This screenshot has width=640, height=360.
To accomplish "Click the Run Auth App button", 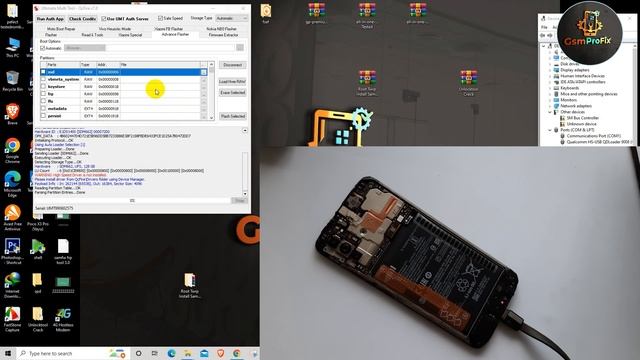I will [x=50, y=19].
